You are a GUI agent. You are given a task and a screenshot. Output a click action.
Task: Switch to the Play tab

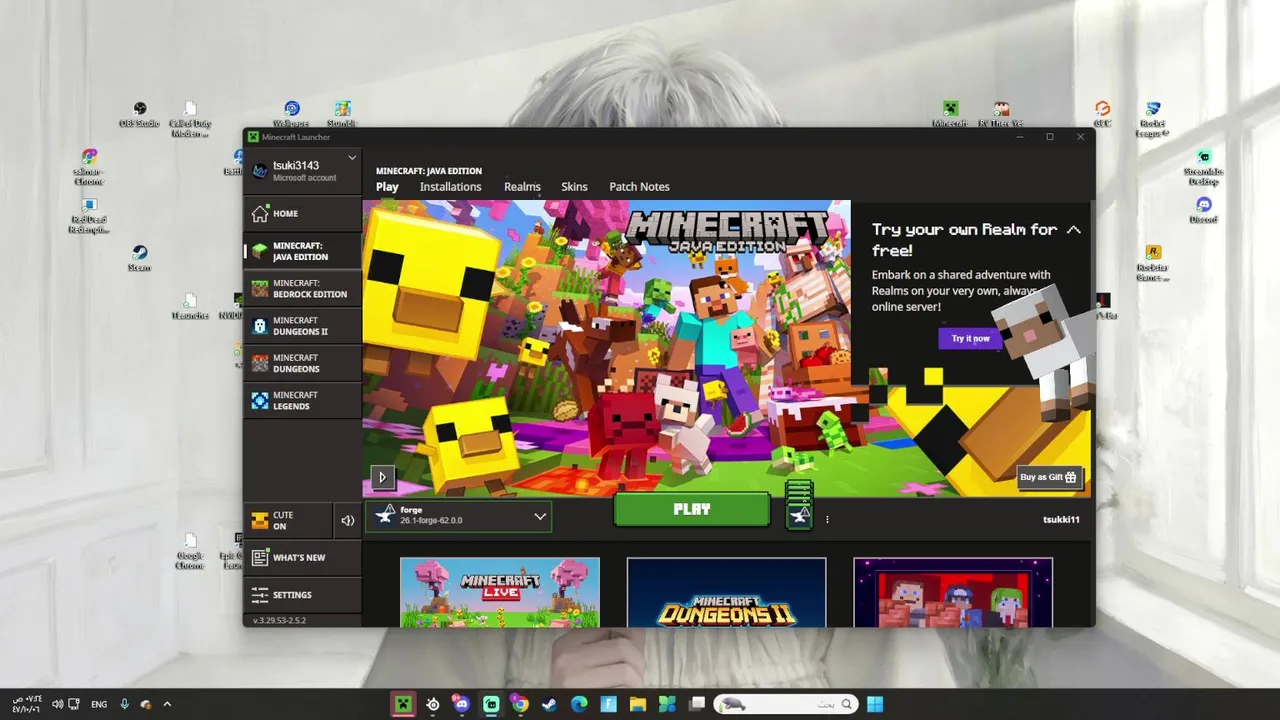[387, 187]
